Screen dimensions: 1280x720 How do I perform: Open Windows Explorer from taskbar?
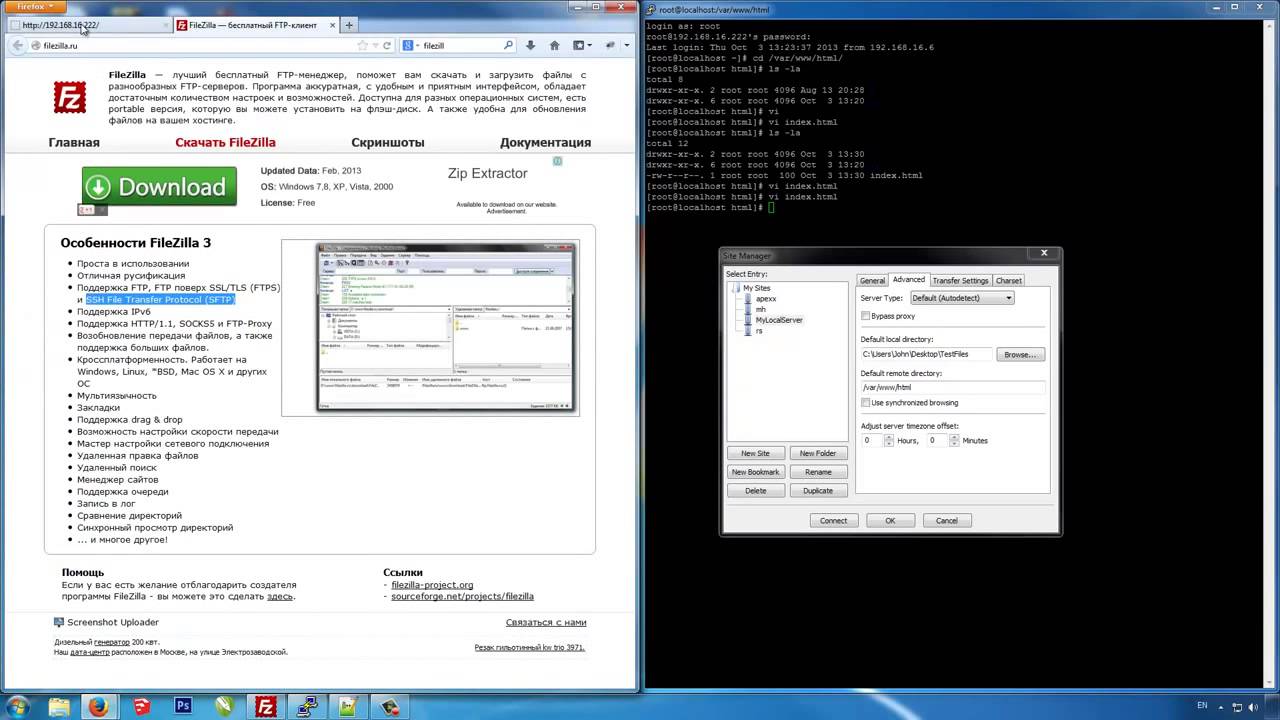60,706
